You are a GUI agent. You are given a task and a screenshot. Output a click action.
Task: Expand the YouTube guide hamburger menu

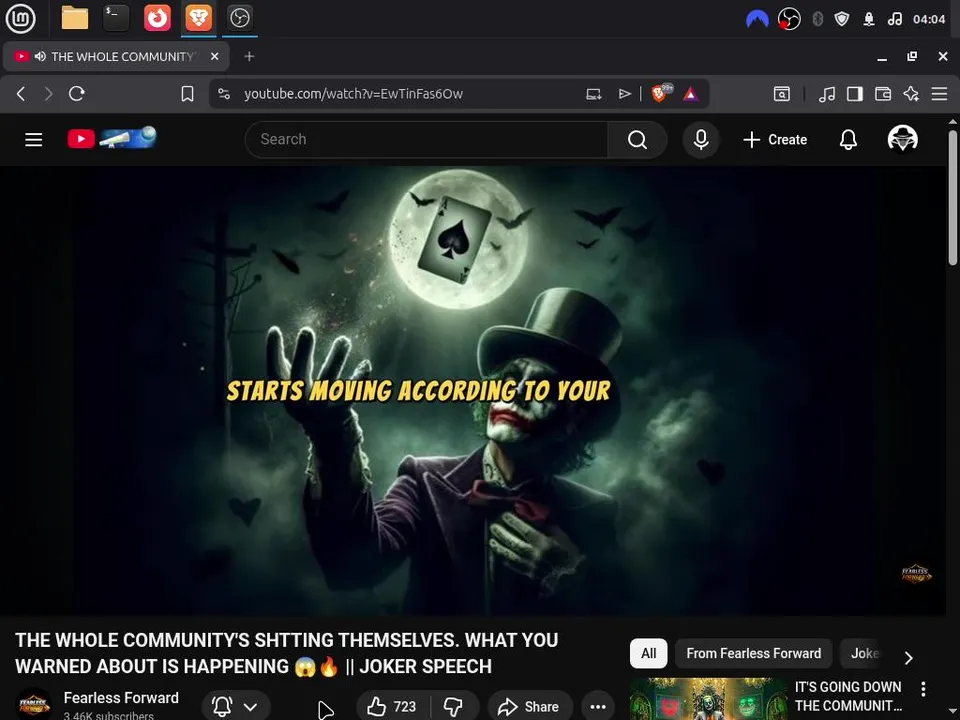[34, 140]
